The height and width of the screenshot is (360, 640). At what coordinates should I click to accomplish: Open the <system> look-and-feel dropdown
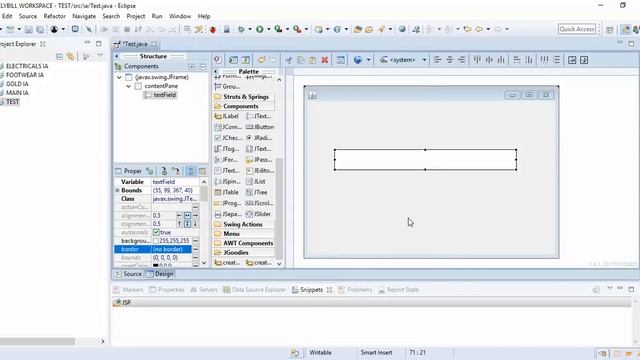(424, 60)
